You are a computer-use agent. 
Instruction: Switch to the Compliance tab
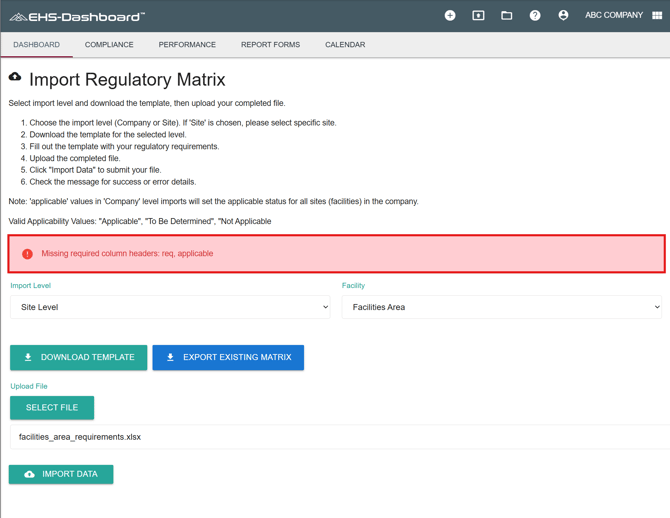point(109,45)
